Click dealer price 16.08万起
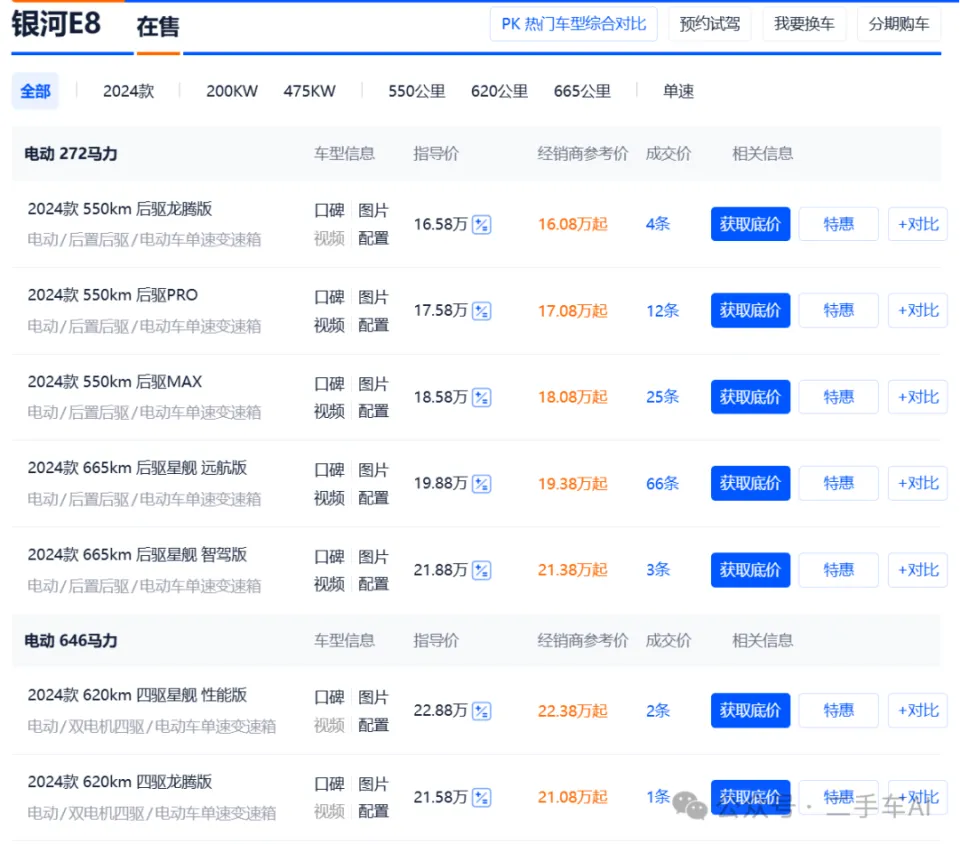Viewport: 960px width, 844px height. tap(572, 225)
